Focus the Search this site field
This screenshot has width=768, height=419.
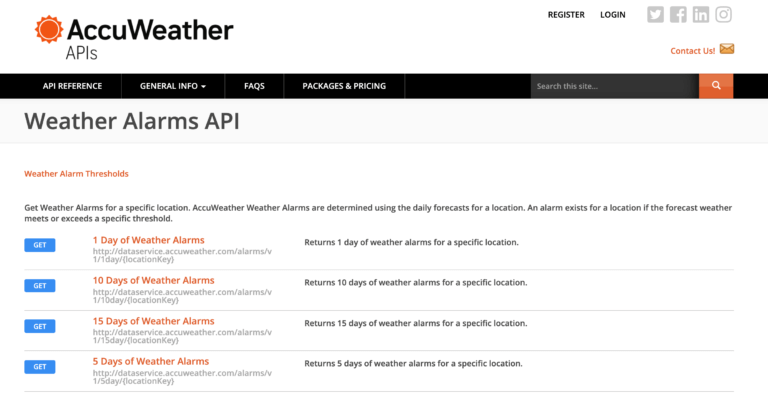[x=615, y=86]
